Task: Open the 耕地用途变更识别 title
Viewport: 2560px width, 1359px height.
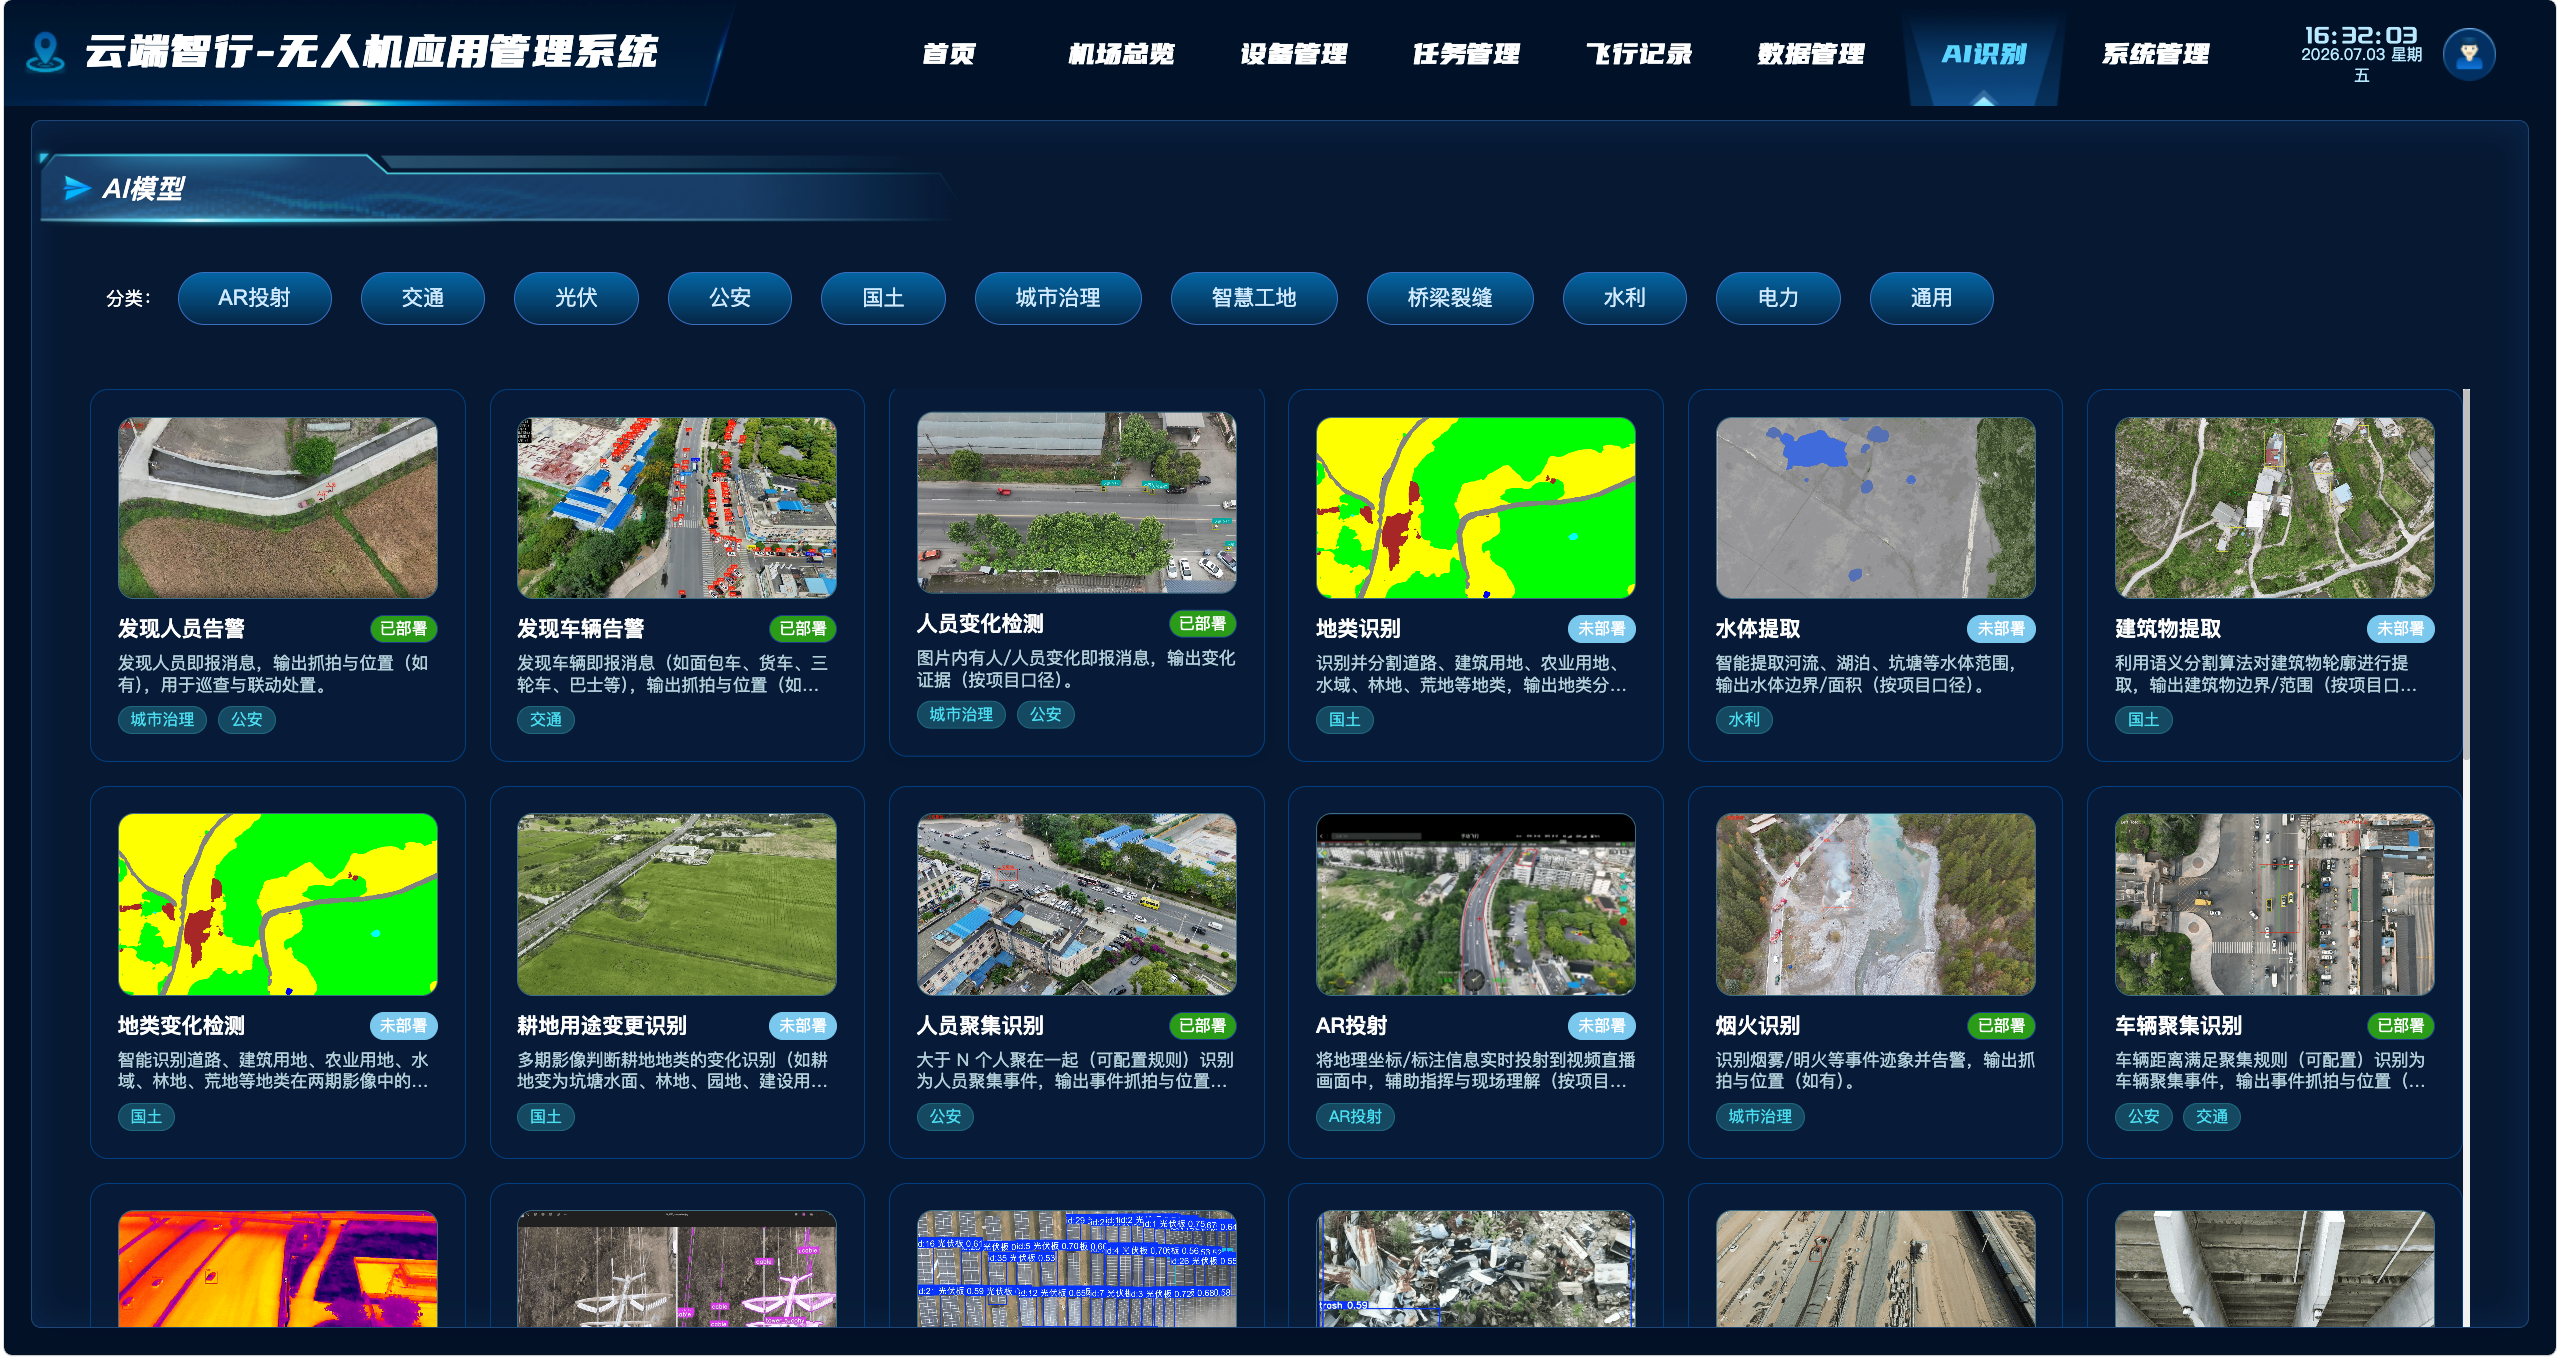Action: [x=602, y=1026]
